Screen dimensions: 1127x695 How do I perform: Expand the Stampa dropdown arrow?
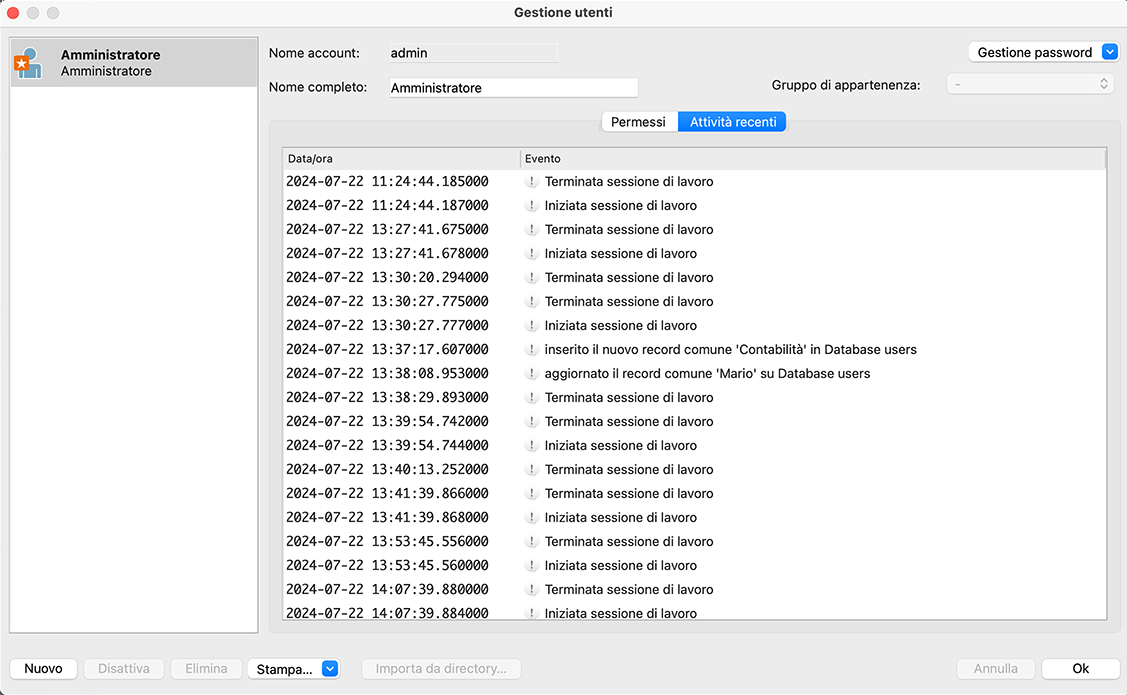(x=330, y=669)
